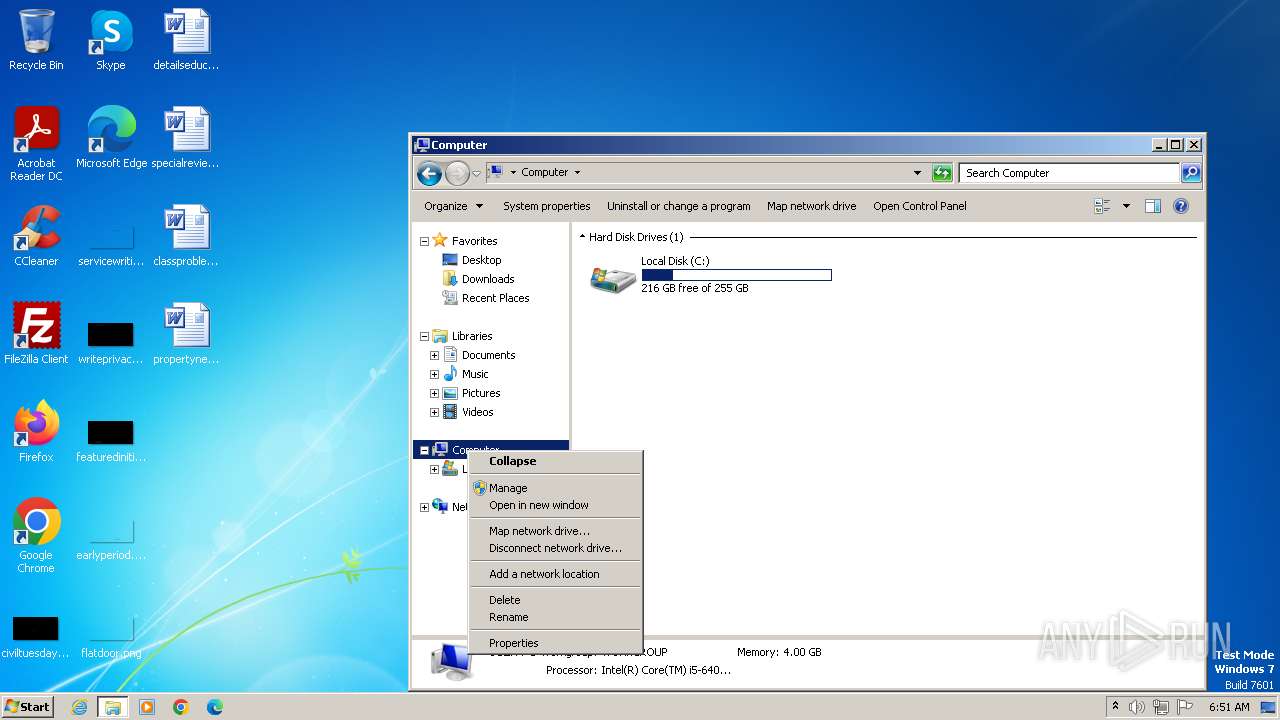The height and width of the screenshot is (720, 1280).
Task: Collapse the Libraries tree group
Action: point(424,336)
